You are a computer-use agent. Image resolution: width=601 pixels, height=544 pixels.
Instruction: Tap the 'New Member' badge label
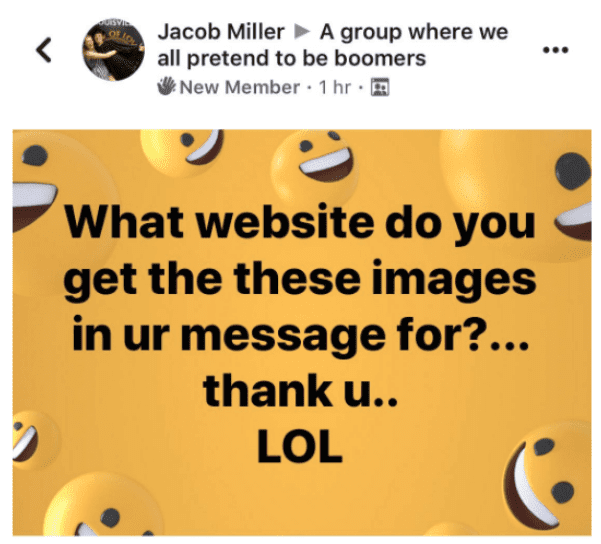240,87
